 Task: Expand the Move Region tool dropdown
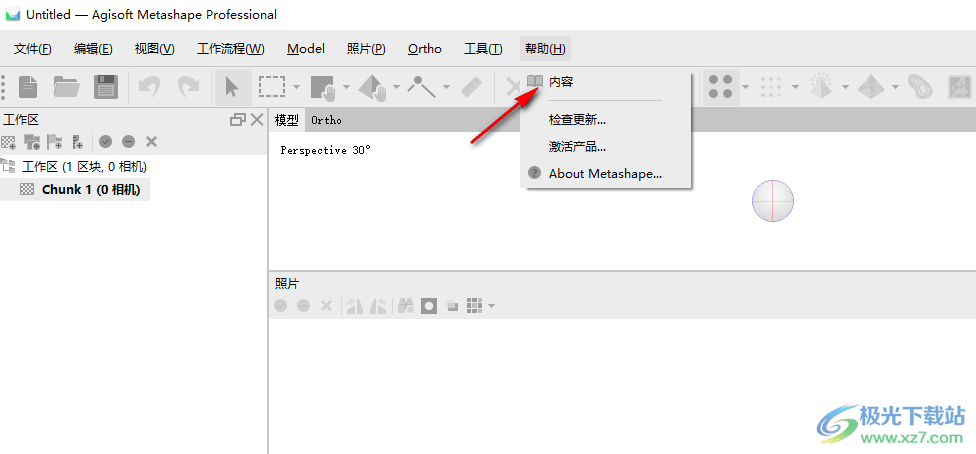click(346, 87)
